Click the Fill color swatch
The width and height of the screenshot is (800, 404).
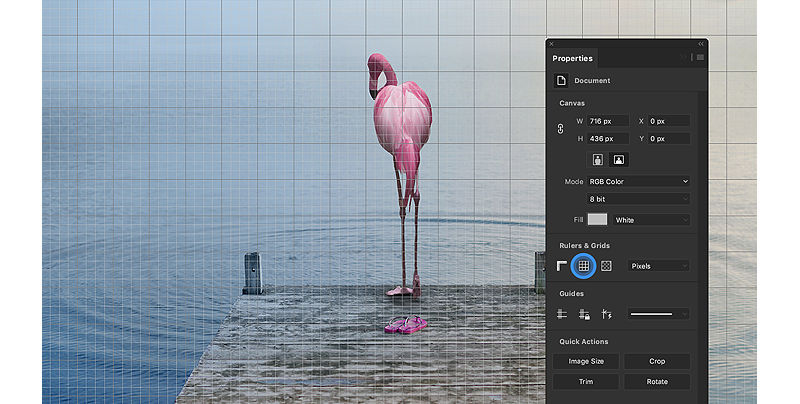(x=597, y=220)
